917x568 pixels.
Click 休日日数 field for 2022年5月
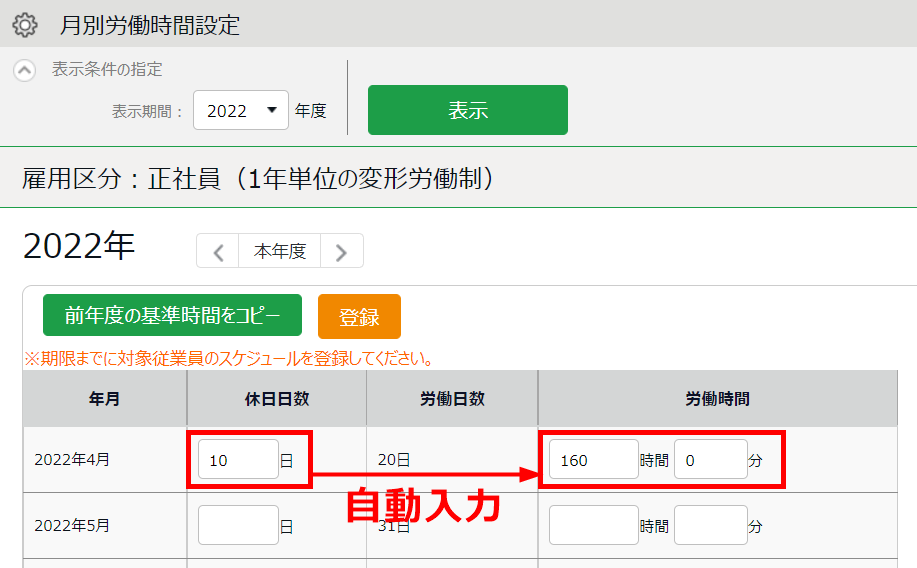[x=238, y=525]
